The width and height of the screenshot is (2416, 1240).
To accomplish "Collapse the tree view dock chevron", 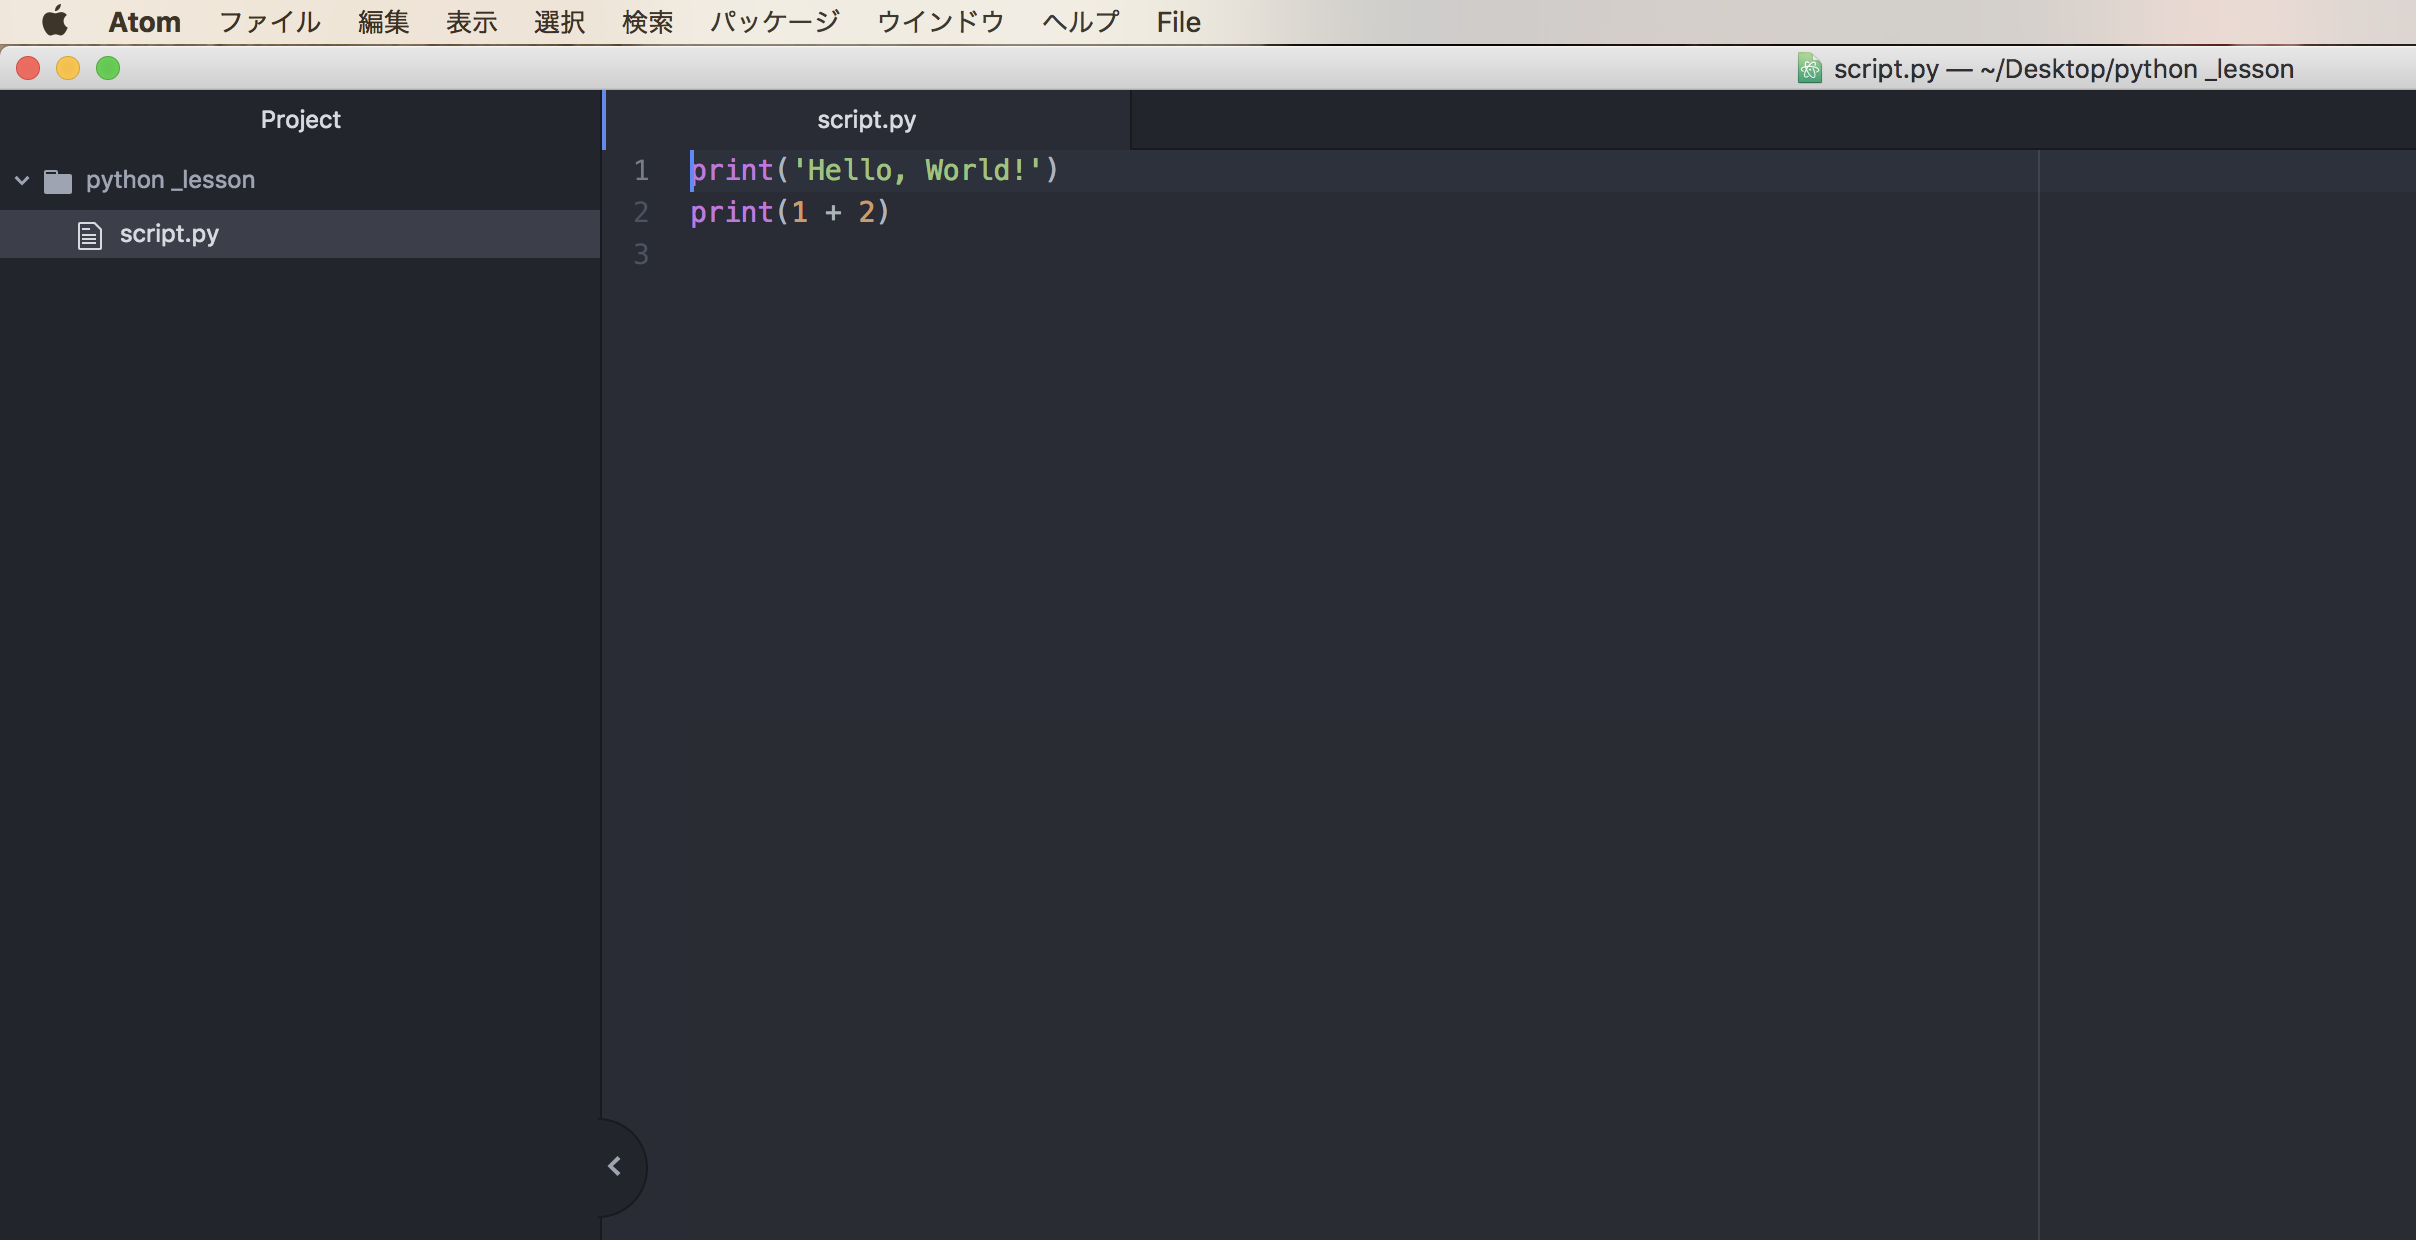I will tap(615, 1166).
